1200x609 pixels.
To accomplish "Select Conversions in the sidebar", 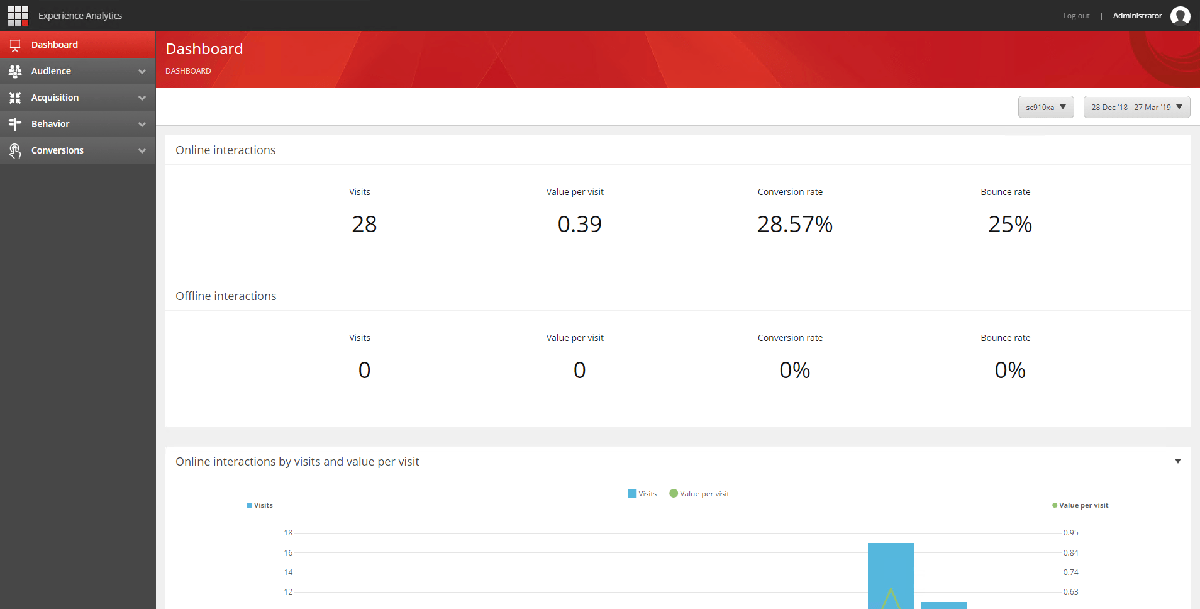I will (78, 150).
